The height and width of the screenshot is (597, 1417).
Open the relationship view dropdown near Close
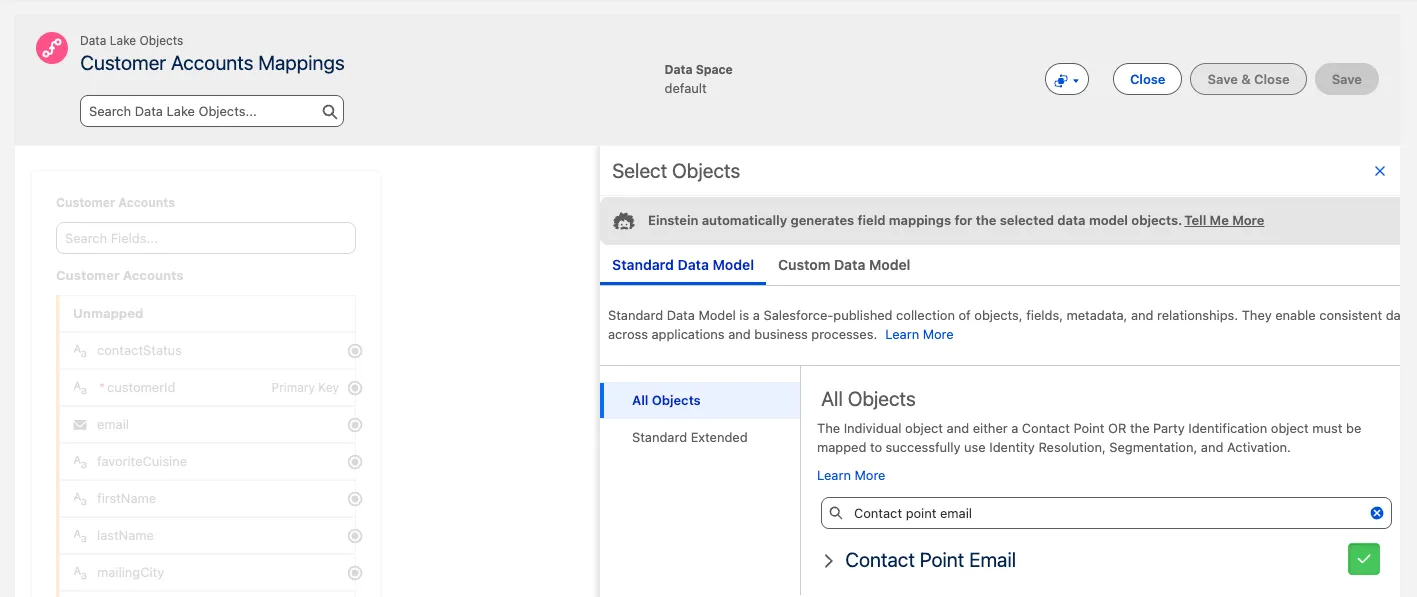pyautogui.click(x=1066, y=80)
